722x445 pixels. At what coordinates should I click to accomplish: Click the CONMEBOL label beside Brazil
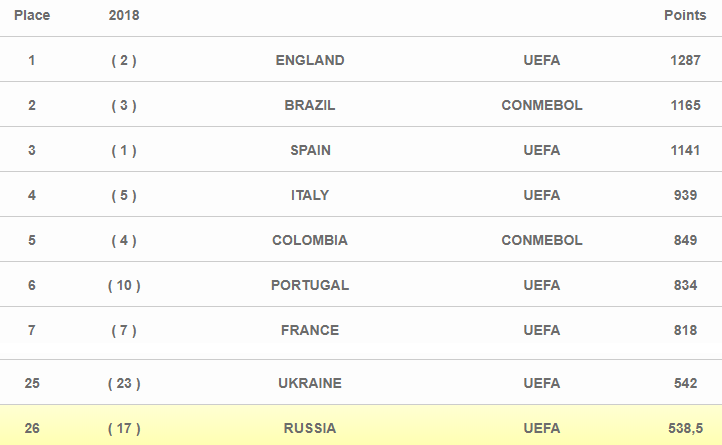click(x=542, y=105)
